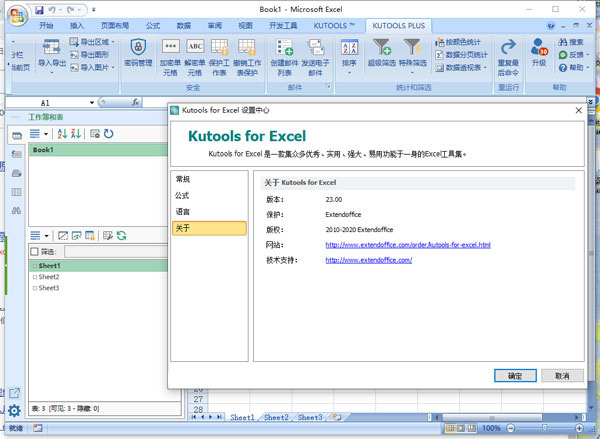
Task: Expand Export Range (导出区域) dropdown
Action: click(113, 42)
